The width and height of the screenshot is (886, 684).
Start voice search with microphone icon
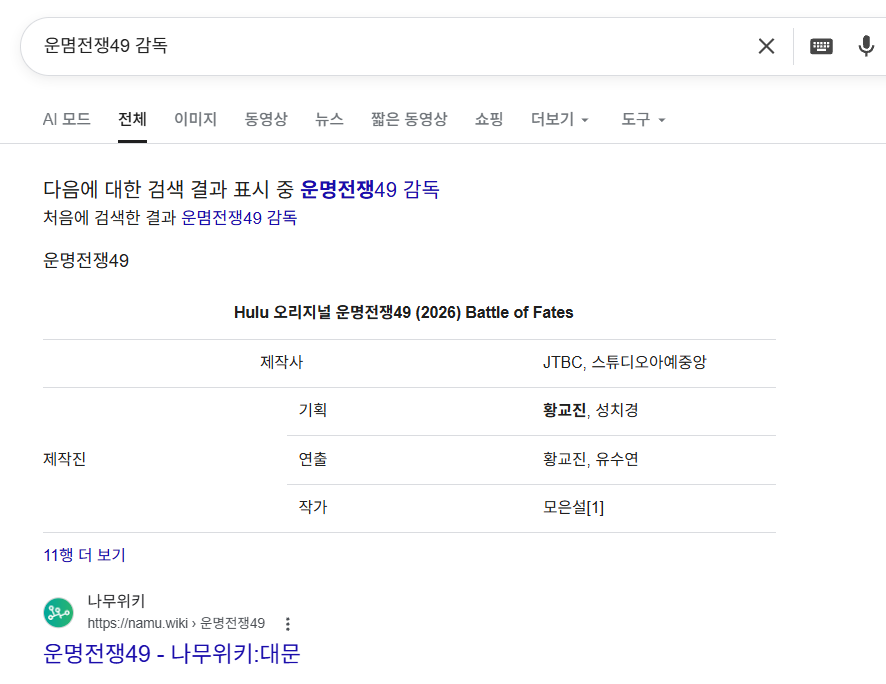point(866,46)
